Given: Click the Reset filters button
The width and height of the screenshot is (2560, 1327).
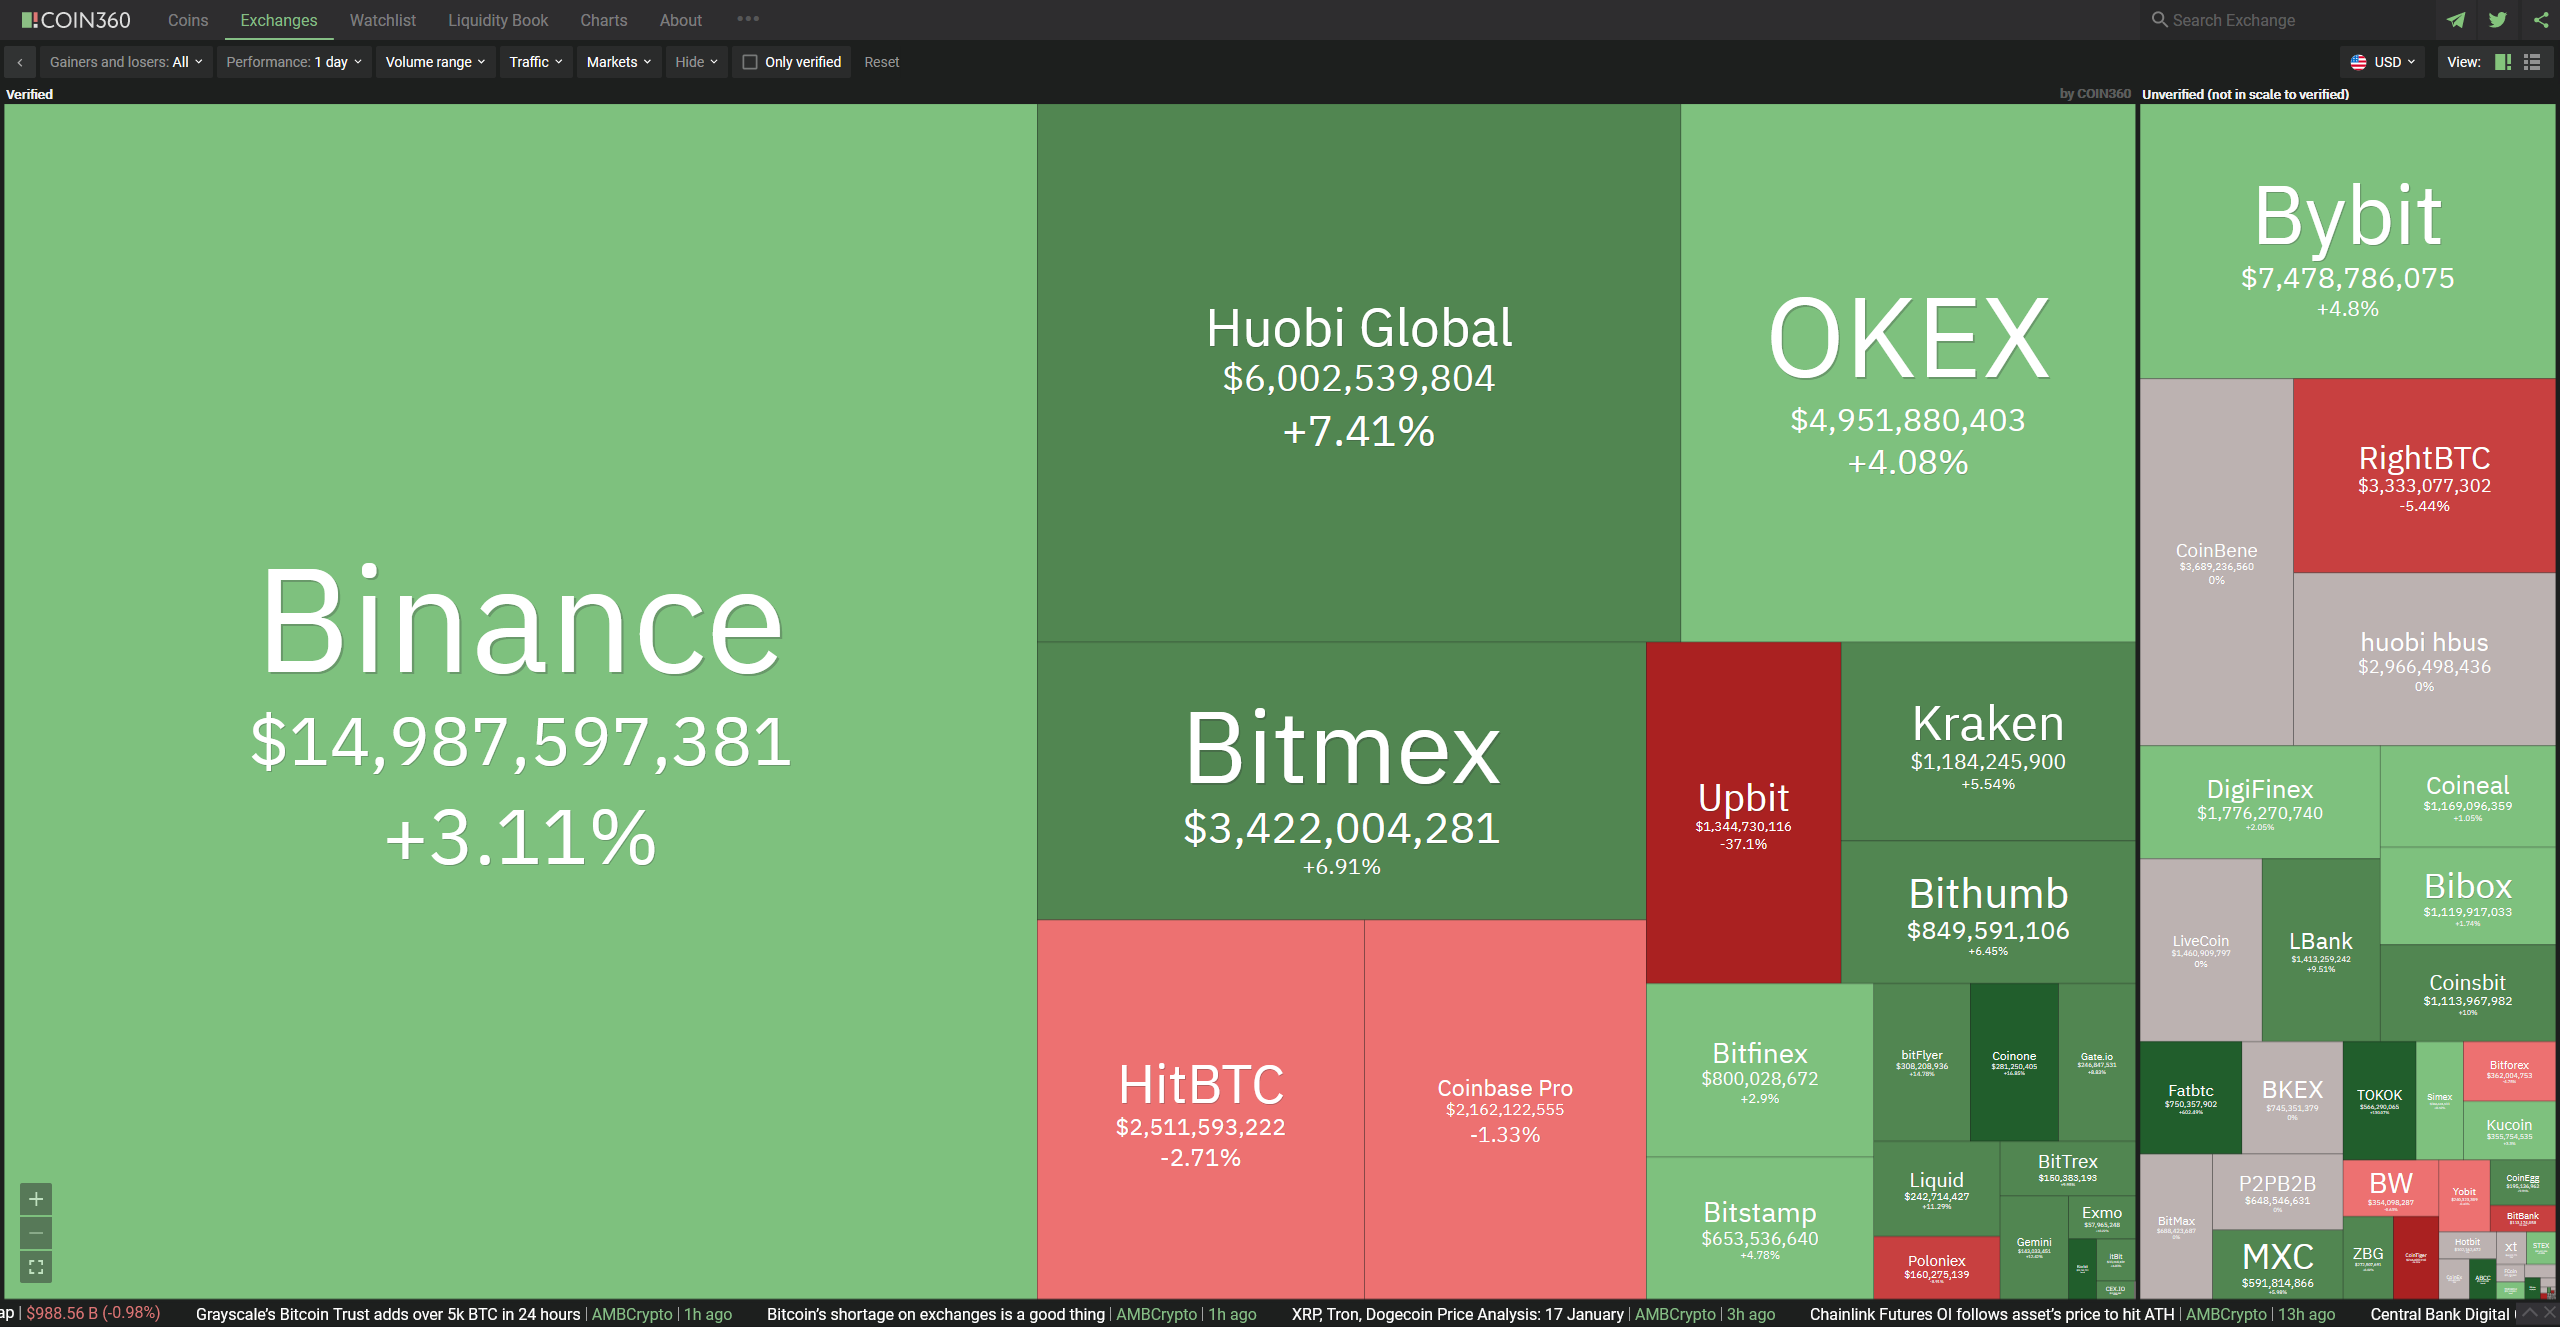Looking at the screenshot, I should tap(881, 62).
